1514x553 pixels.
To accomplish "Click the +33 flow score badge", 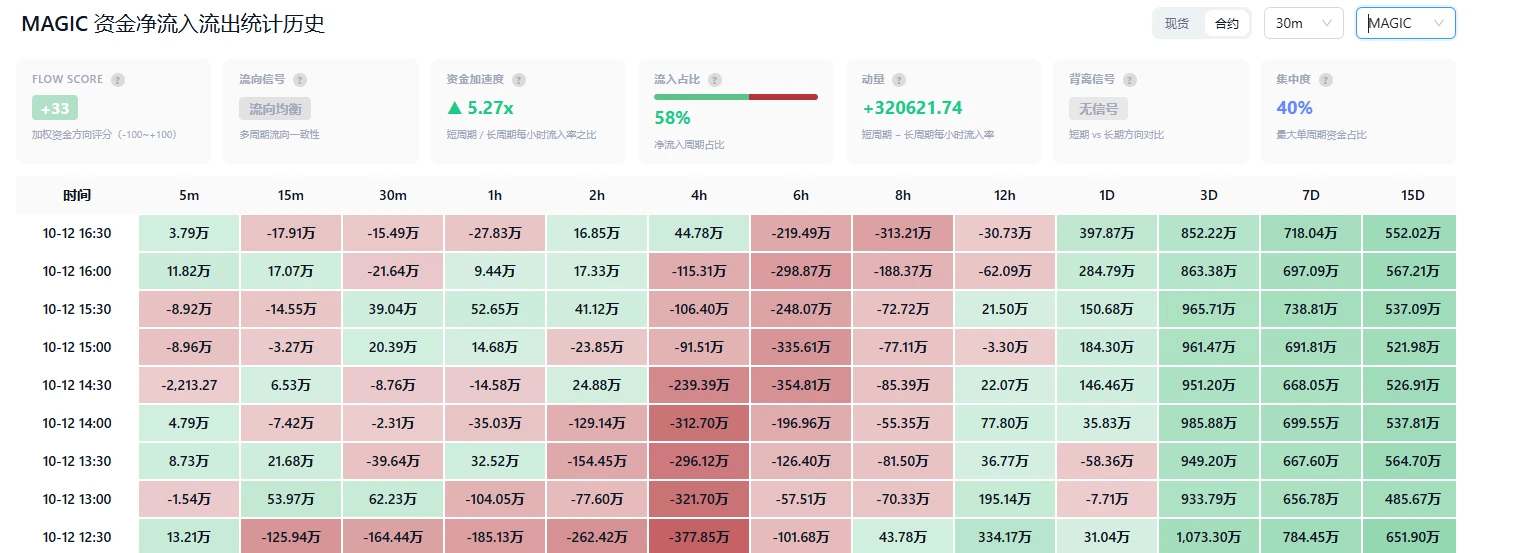I will tap(54, 108).
